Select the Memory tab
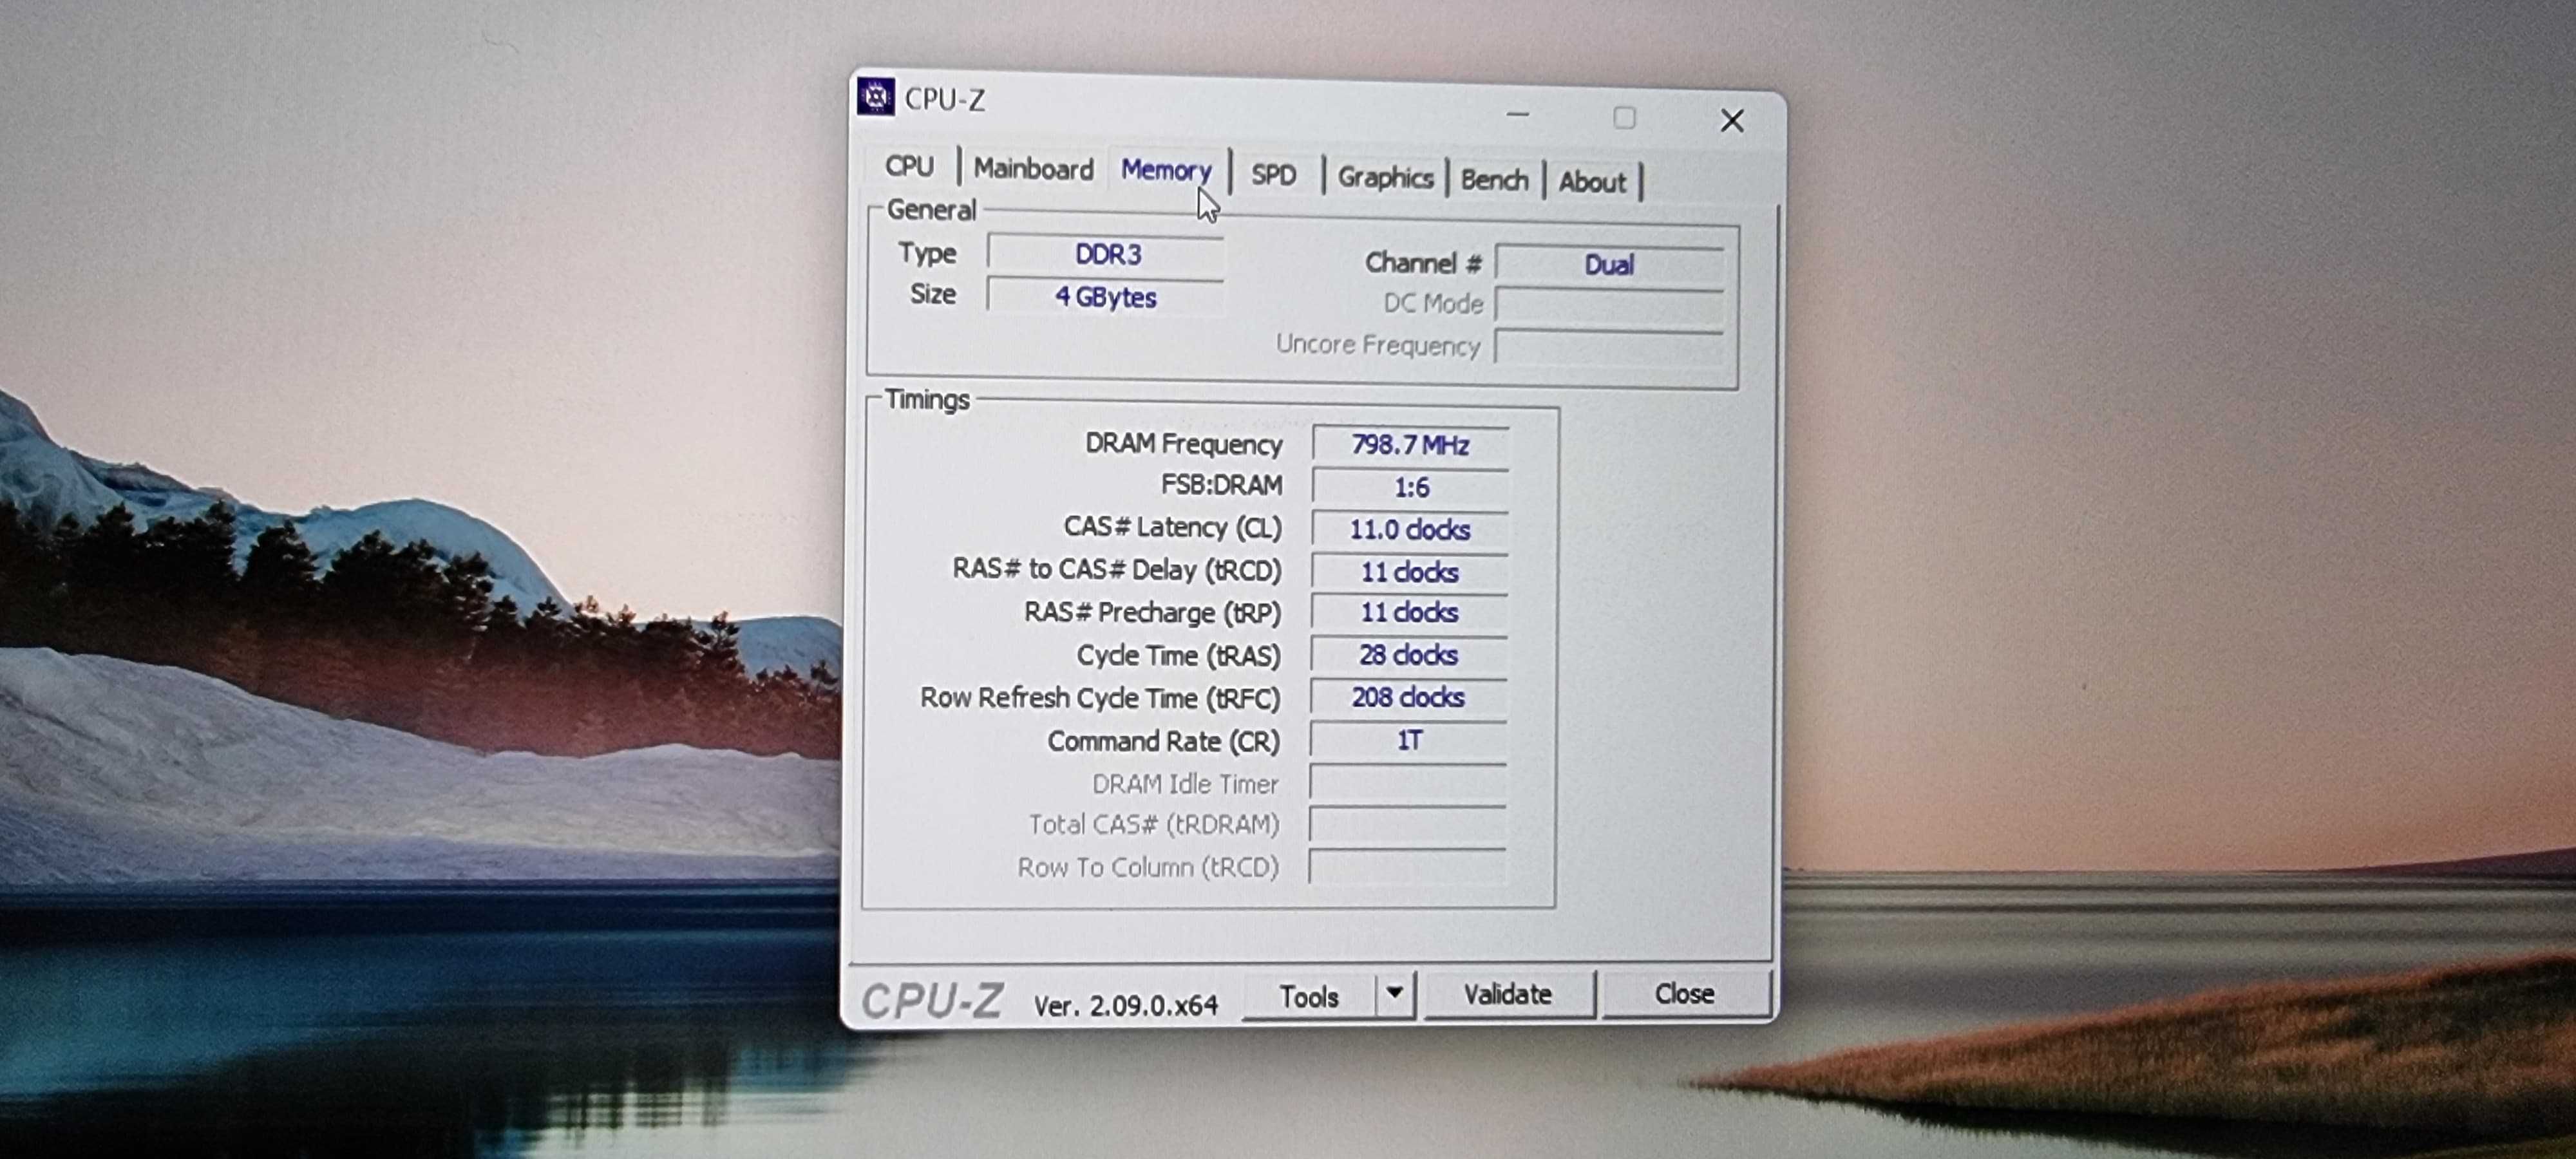The image size is (2576, 1159). click(x=1165, y=171)
